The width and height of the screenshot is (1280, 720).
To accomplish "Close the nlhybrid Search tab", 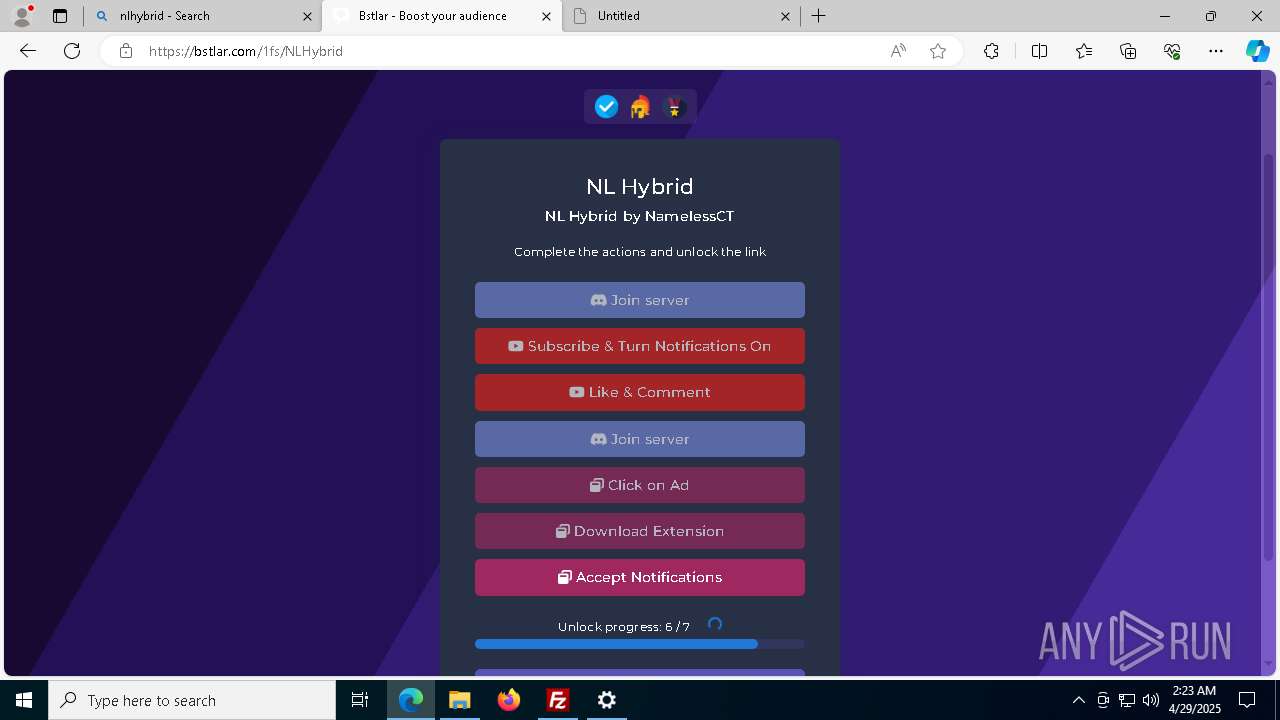I will coord(307,16).
